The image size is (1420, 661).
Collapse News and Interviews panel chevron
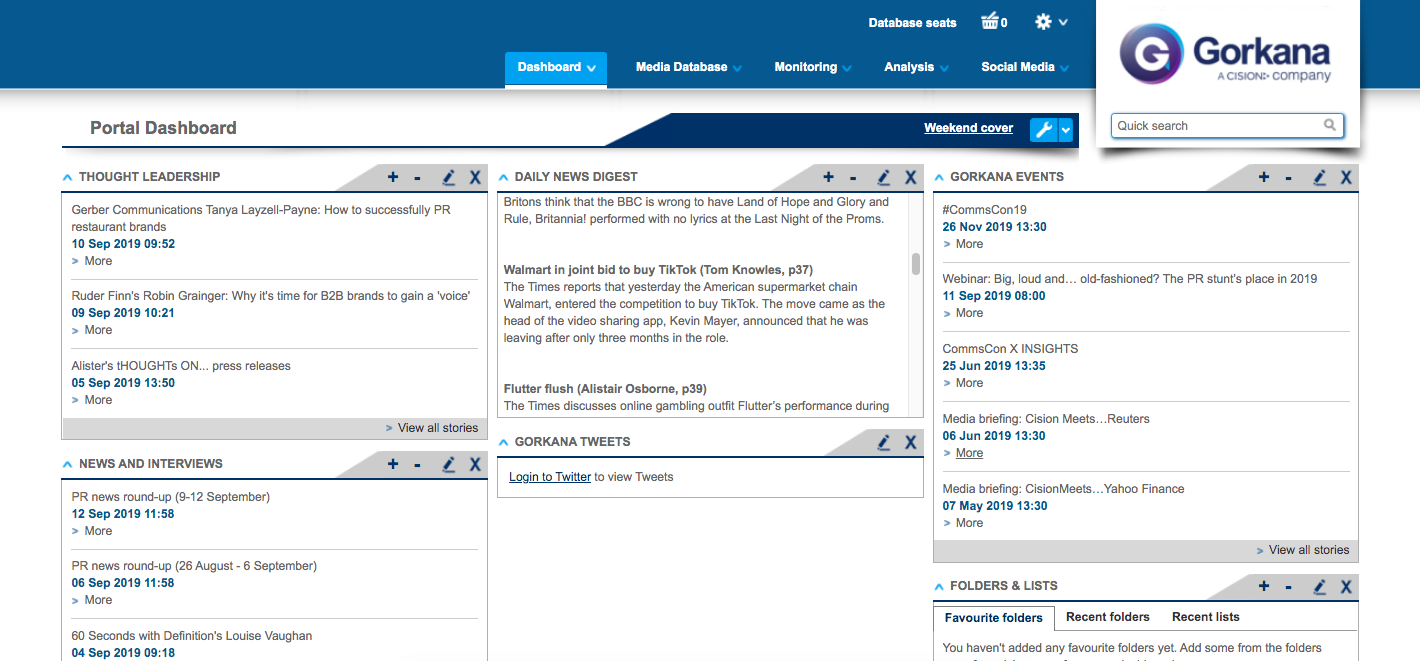(x=68, y=464)
